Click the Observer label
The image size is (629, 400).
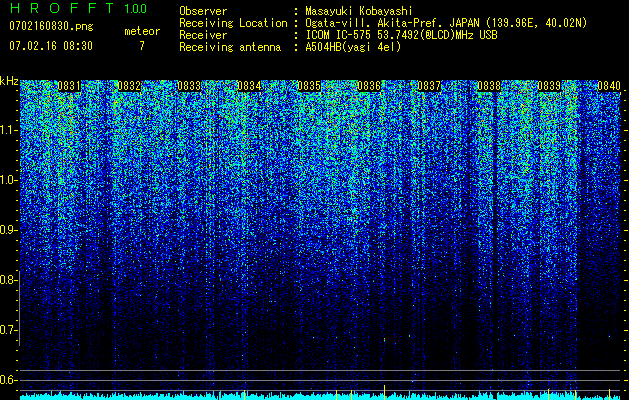coord(203,11)
